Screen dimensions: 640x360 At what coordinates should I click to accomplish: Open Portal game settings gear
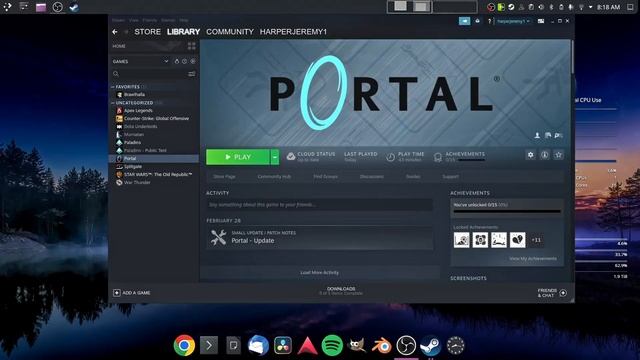(530, 155)
